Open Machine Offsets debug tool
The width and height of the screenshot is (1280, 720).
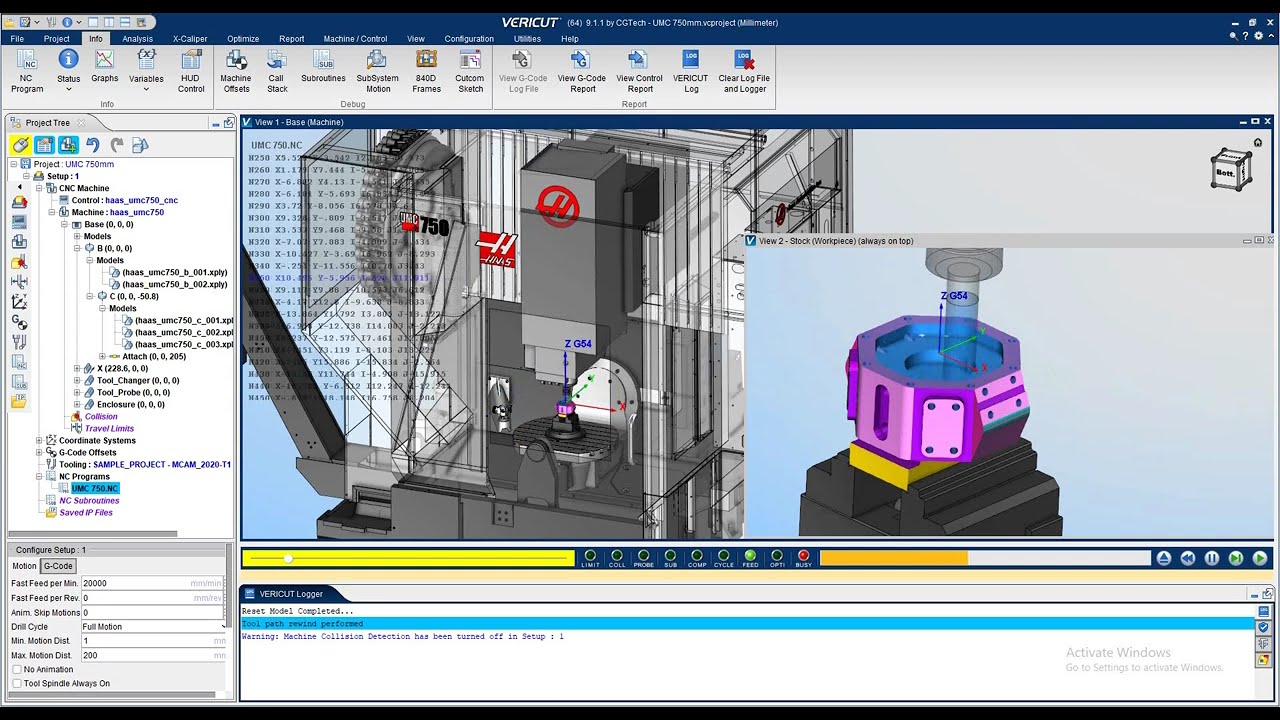click(236, 71)
